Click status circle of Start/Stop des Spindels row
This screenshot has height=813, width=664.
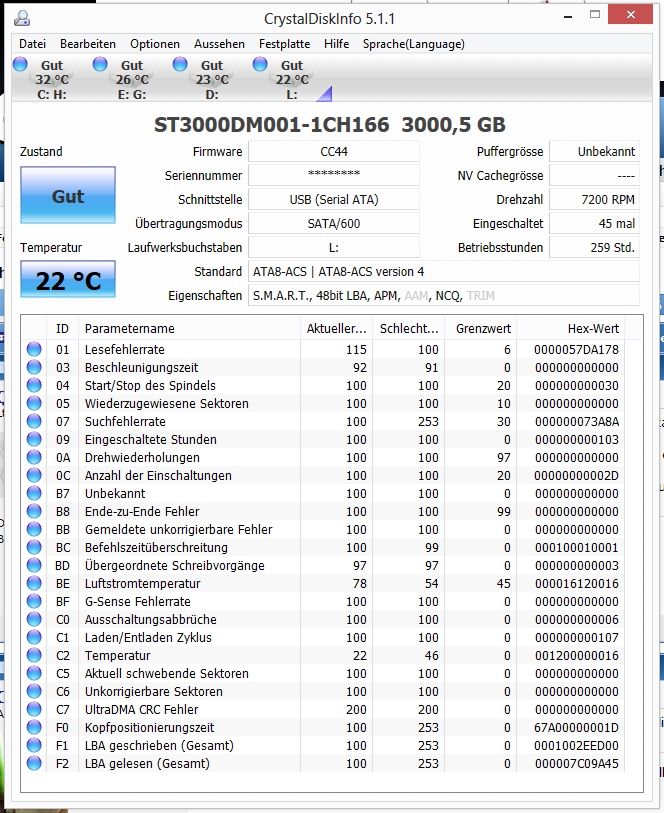[x=34, y=385]
